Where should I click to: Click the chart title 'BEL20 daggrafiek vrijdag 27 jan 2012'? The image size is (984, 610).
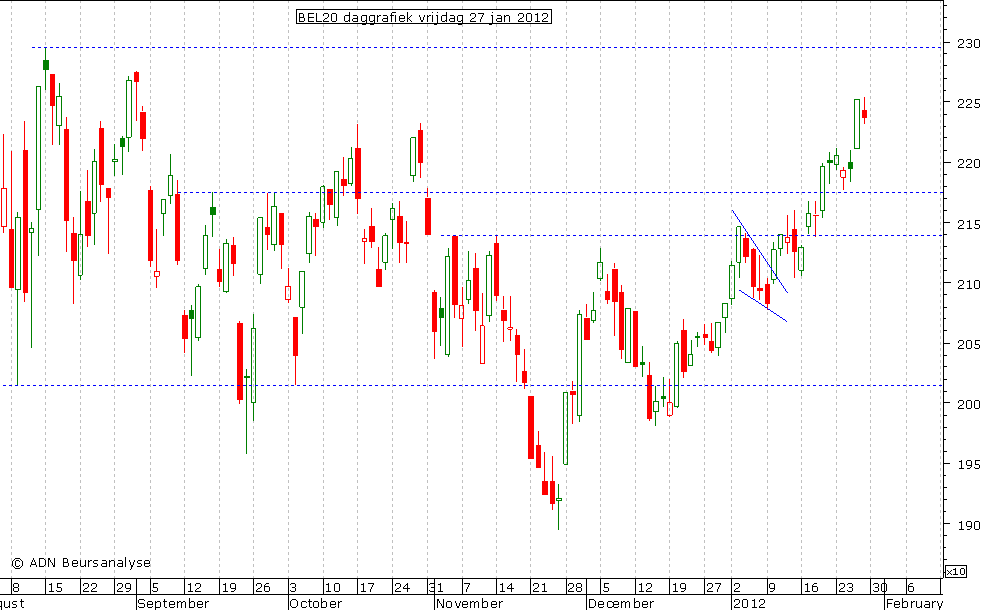(424, 18)
